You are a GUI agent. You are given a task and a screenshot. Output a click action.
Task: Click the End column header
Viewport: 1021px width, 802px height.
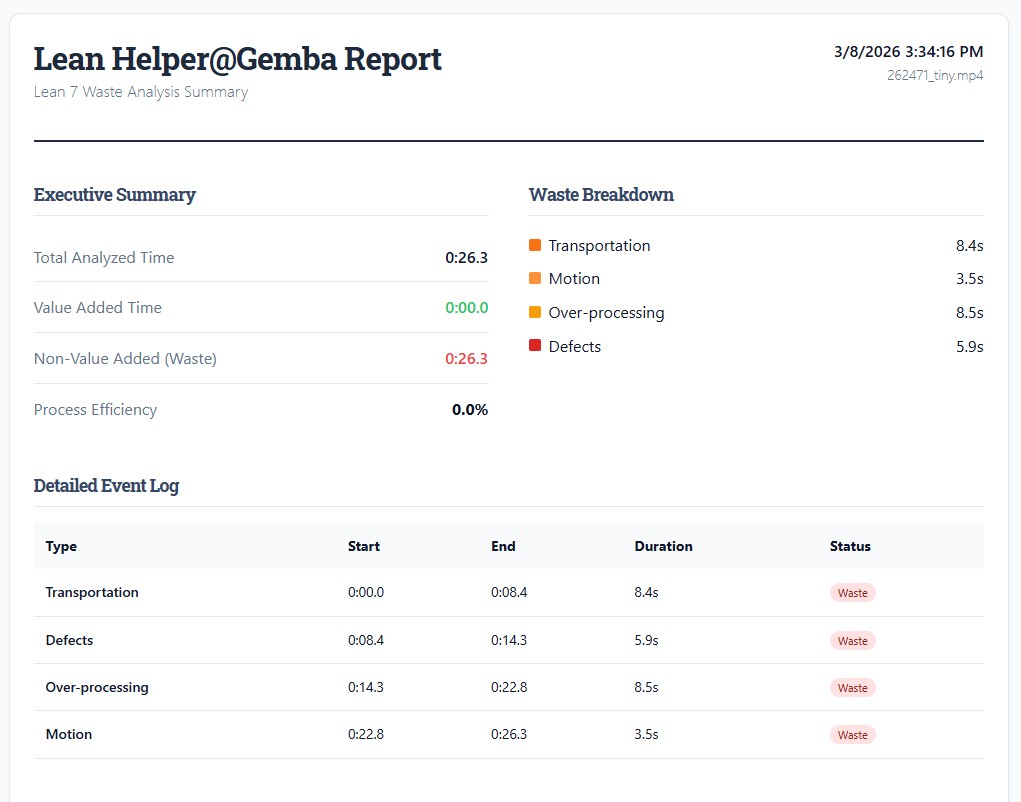503,546
